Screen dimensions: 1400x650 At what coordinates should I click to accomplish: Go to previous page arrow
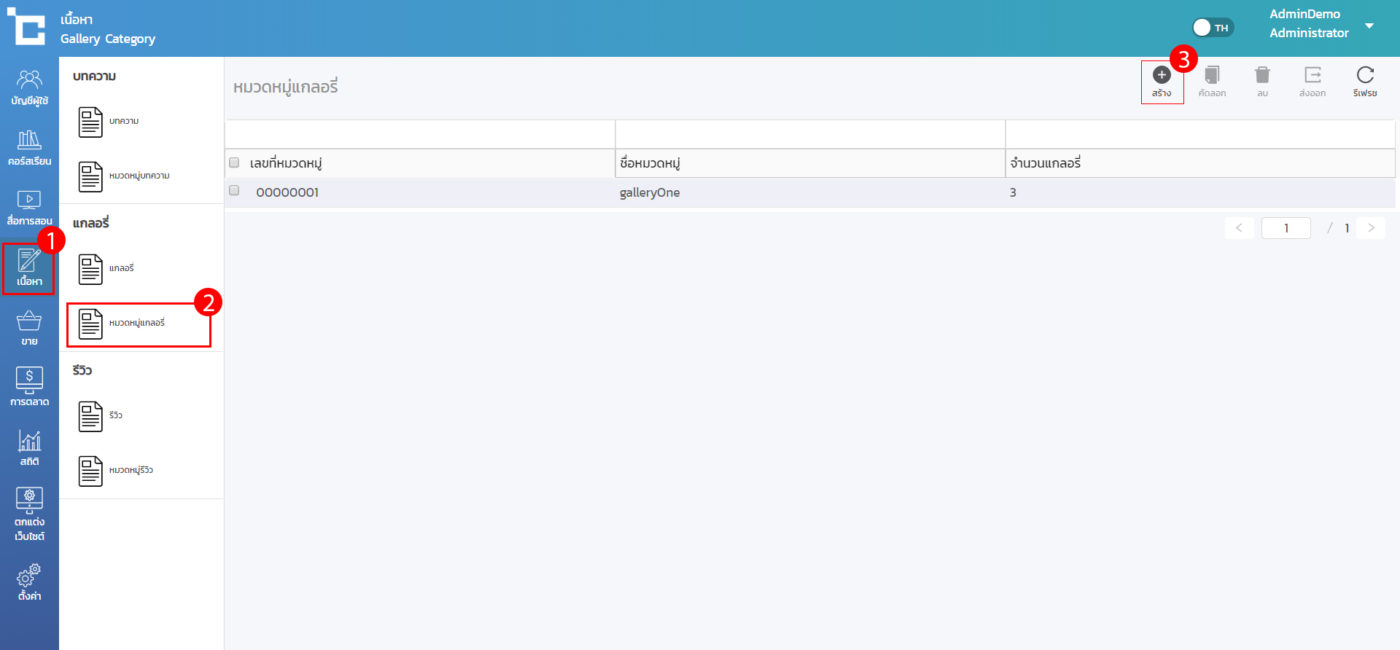pos(1239,228)
